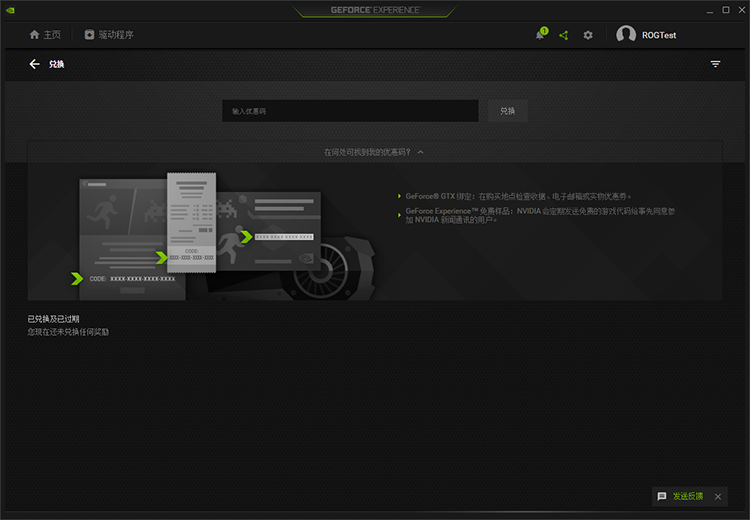This screenshot has width=750, height=520.
Task: Go to the 主页 home tab
Action: (x=45, y=34)
